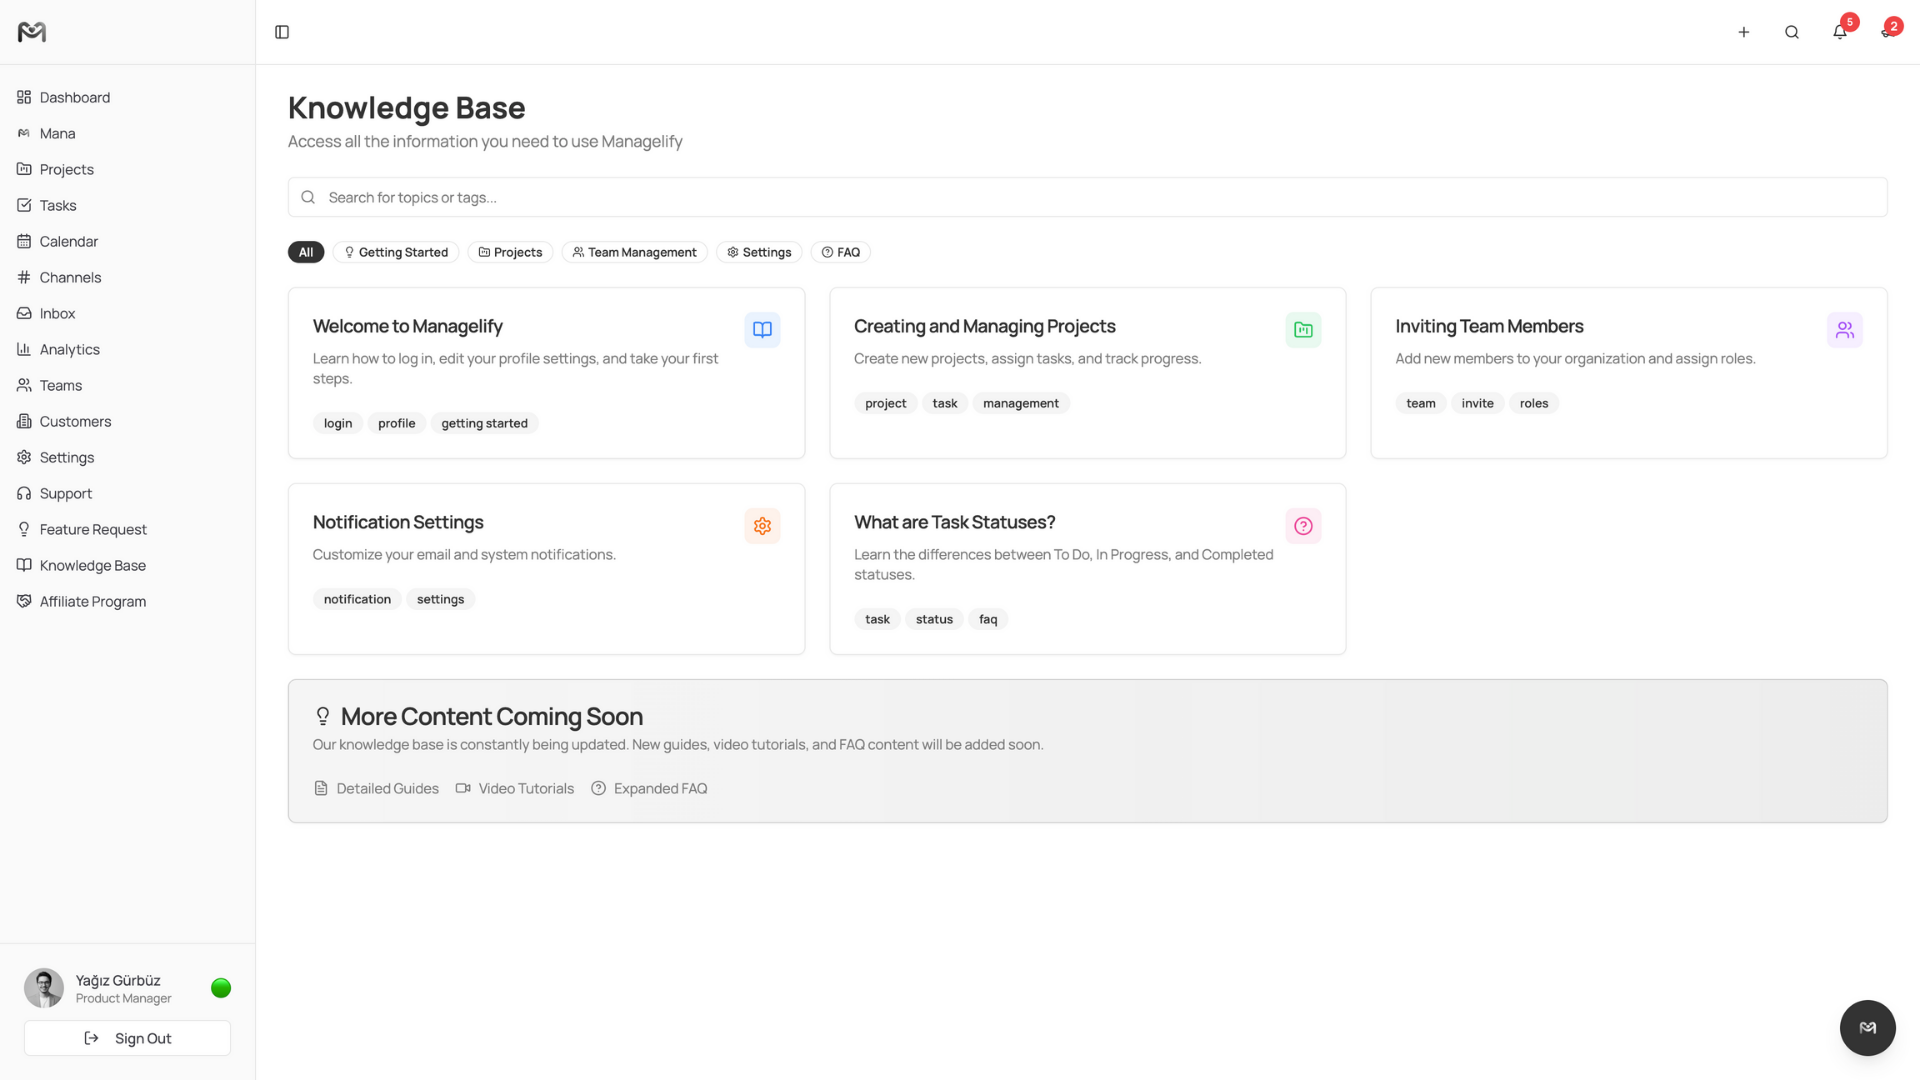The image size is (1920, 1080).
Task: Open search via magnifier icon top right
Action: coord(1791,32)
